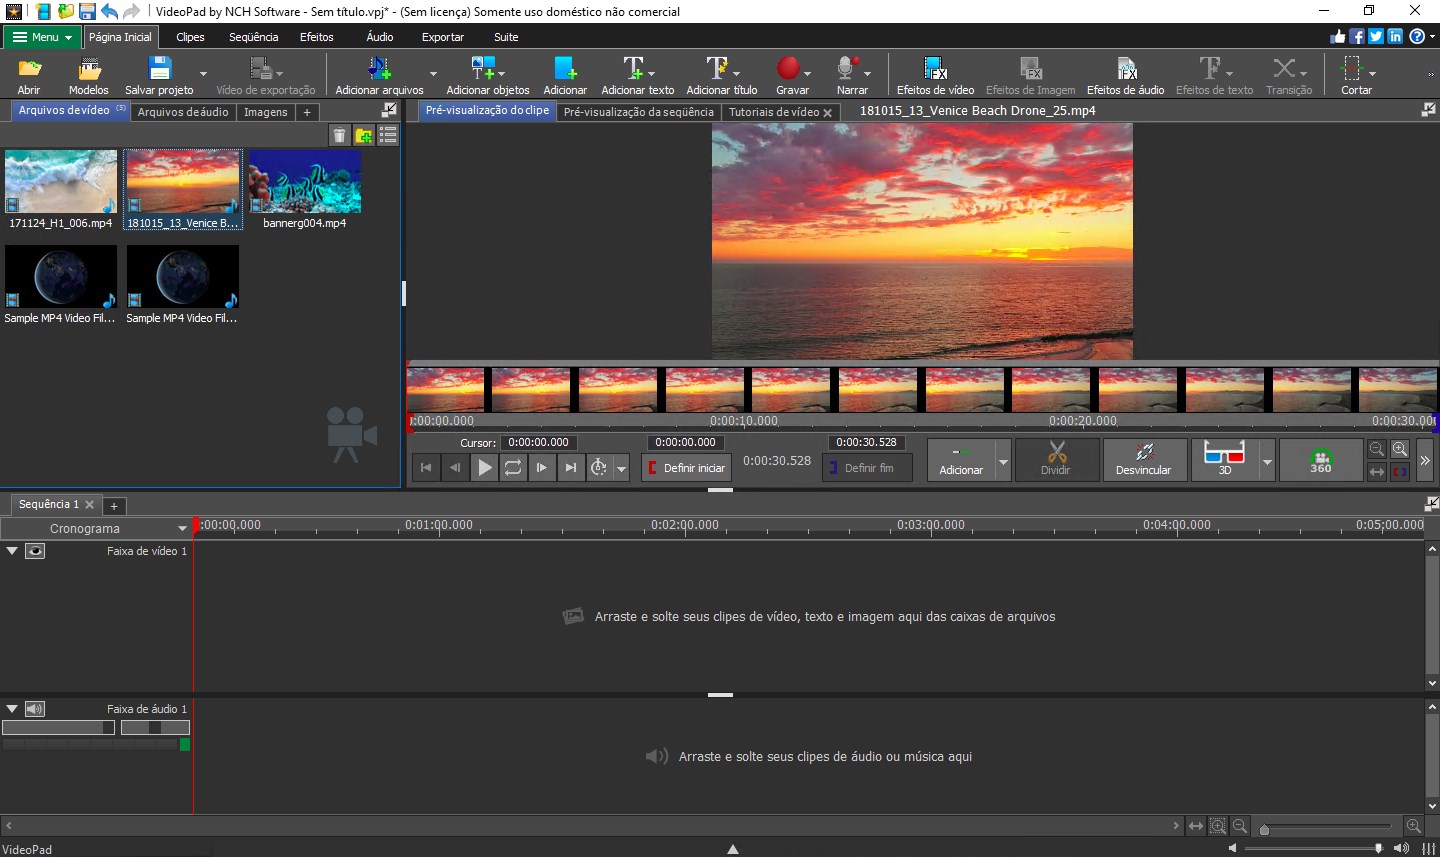Open the Arquivos de áudio tab
1440x857 pixels.
point(183,112)
